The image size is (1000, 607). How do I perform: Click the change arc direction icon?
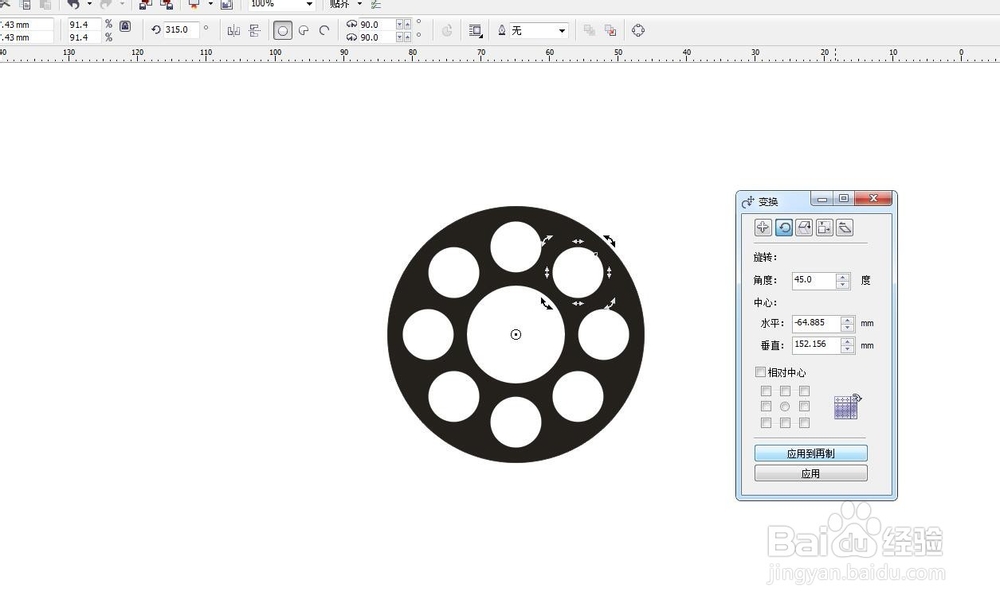tap(447, 30)
